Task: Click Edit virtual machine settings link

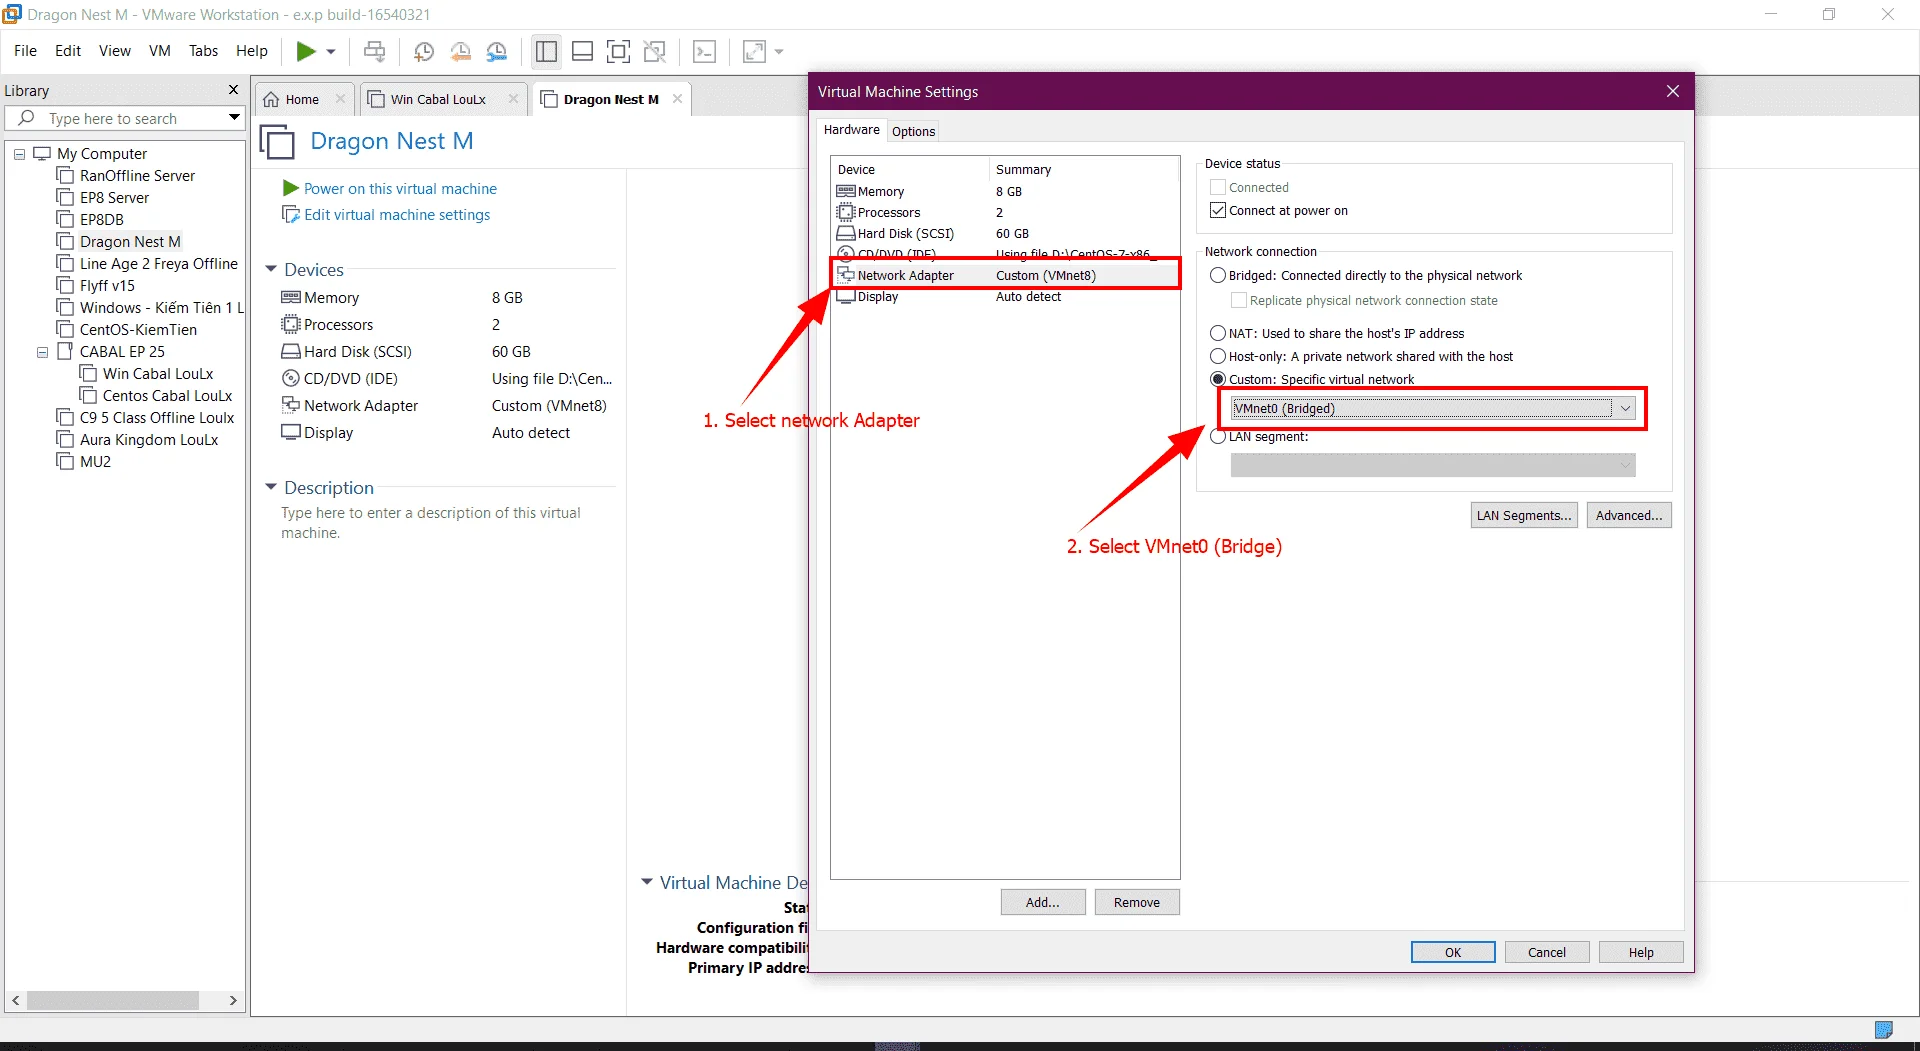Action: click(x=397, y=215)
